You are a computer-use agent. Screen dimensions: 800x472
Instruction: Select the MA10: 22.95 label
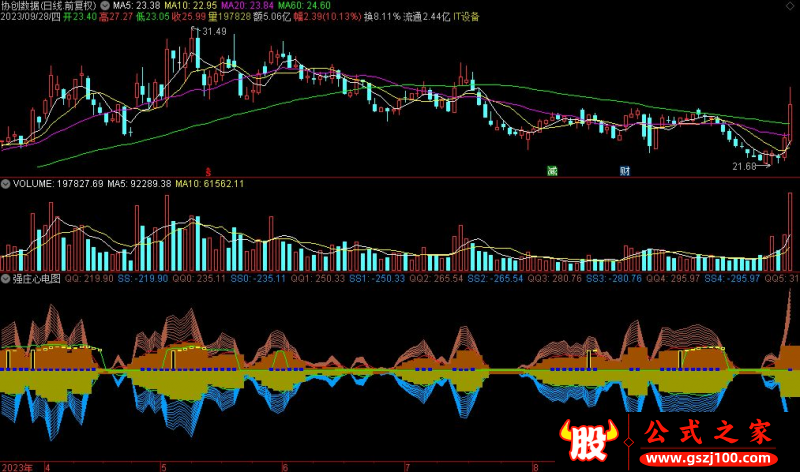coord(190,6)
